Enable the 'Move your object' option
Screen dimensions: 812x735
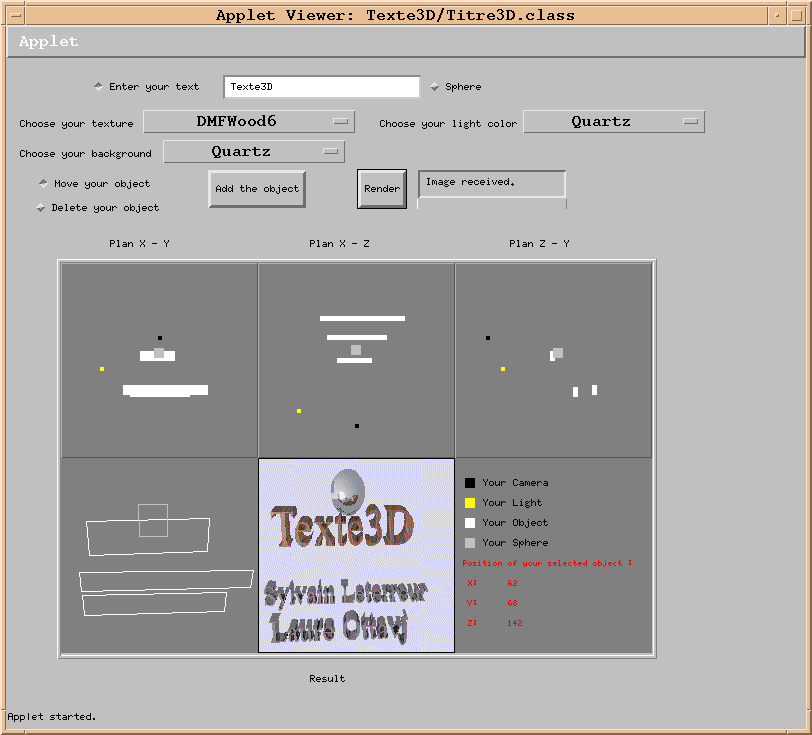43,183
